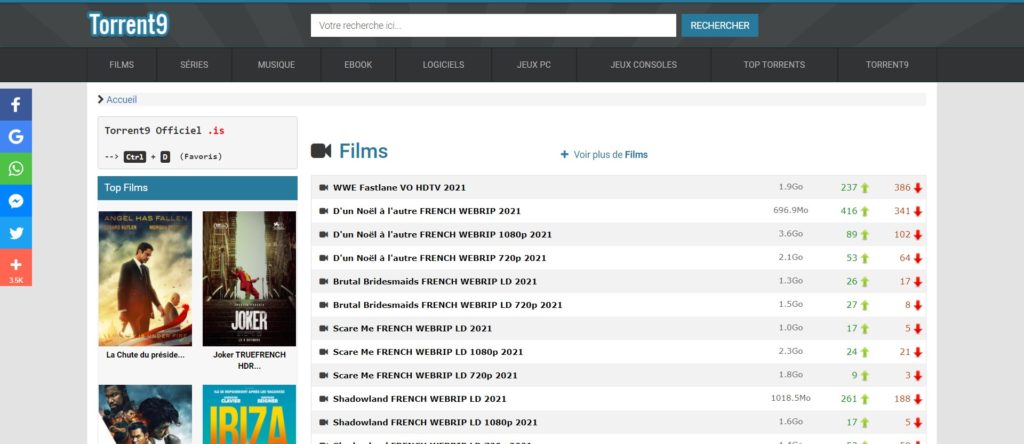This screenshot has width=1024, height=444.
Task: Open Scare Me FRENCH WEBRIP LD 720p 2021
Action: pyautogui.click(x=425, y=375)
